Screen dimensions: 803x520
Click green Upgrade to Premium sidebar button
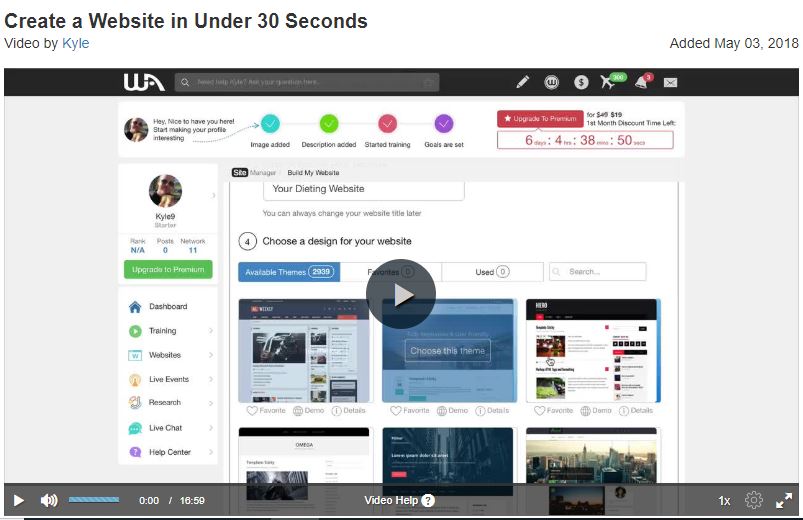(168, 269)
